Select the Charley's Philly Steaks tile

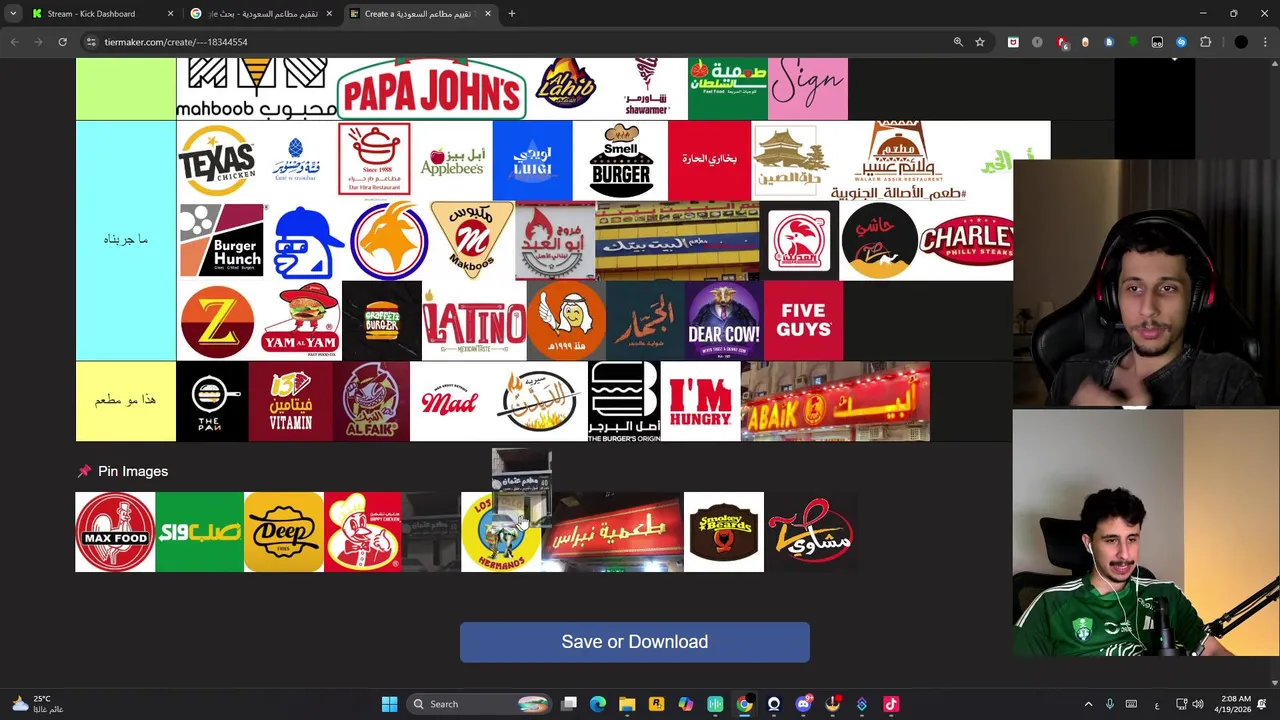tap(965, 240)
